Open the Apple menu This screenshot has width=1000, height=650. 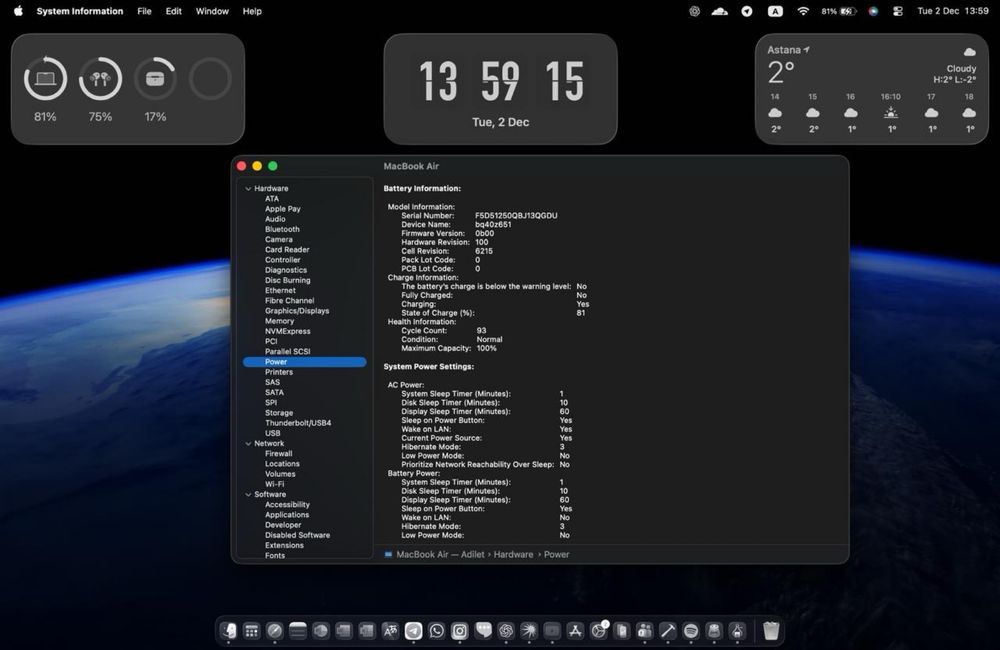click(18, 11)
